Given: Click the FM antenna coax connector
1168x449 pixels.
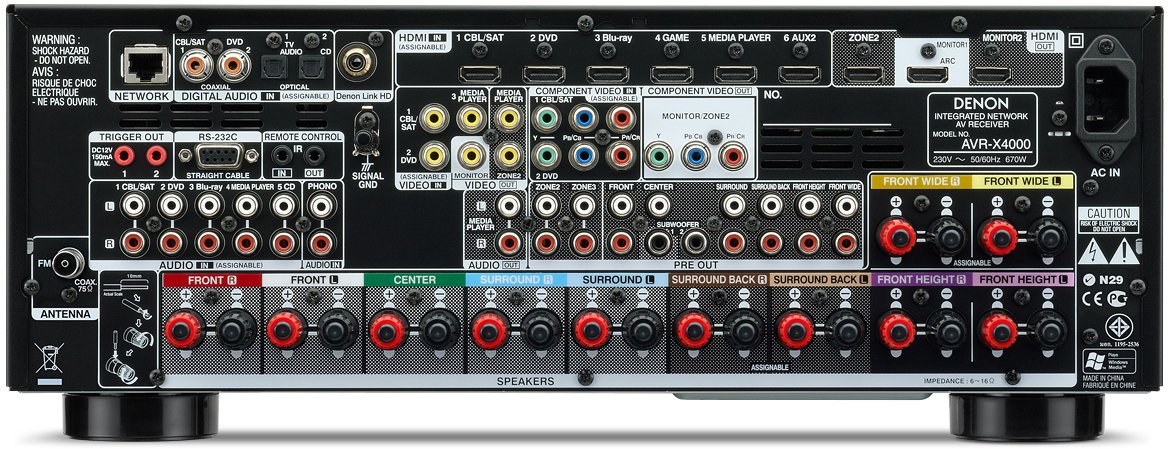Looking at the screenshot, I should click(67, 263).
